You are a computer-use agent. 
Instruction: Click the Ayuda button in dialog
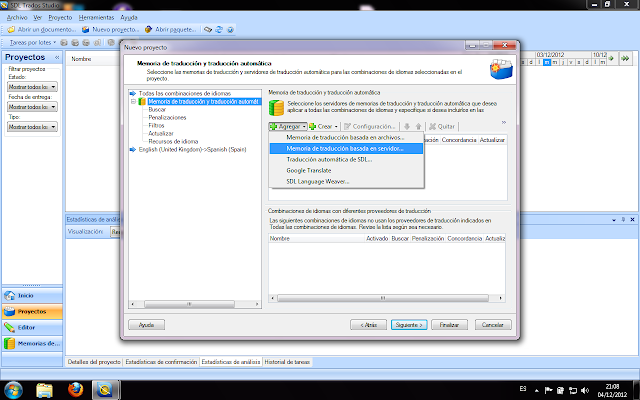(x=147, y=325)
